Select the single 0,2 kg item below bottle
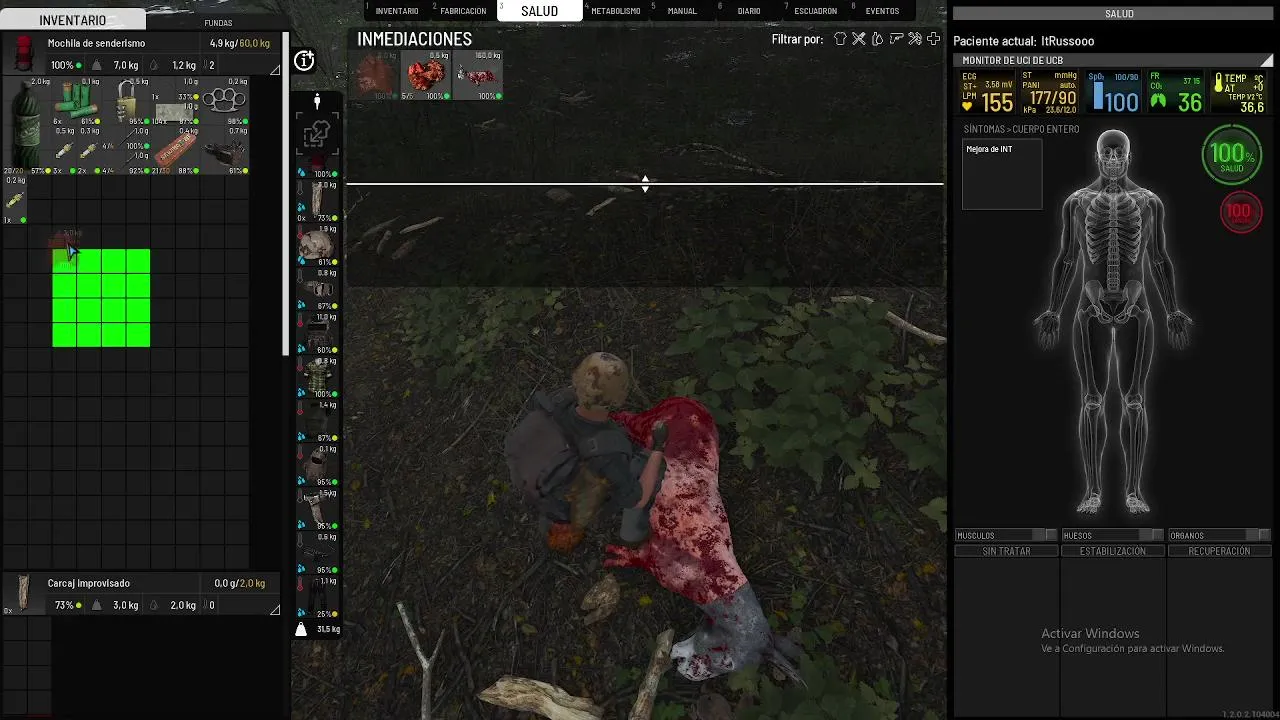Image resolution: width=1280 pixels, height=720 pixels. pyautogui.click(x=15, y=200)
